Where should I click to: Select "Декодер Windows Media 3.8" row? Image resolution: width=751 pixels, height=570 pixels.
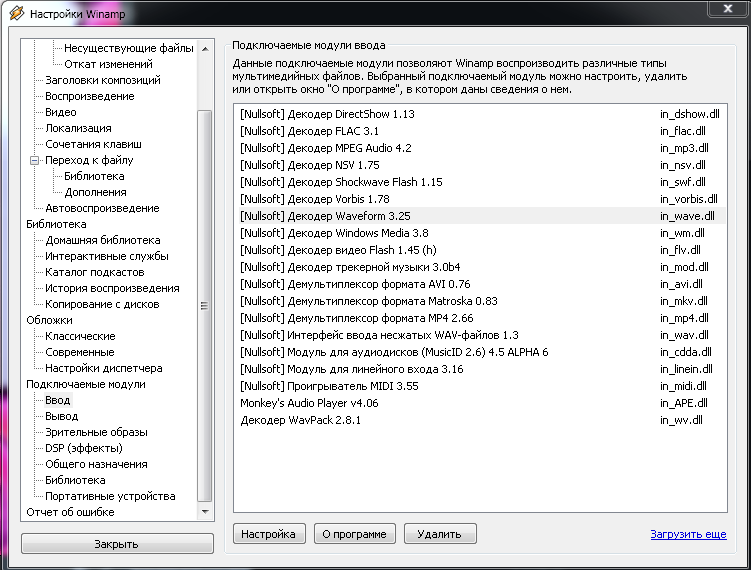point(480,233)
